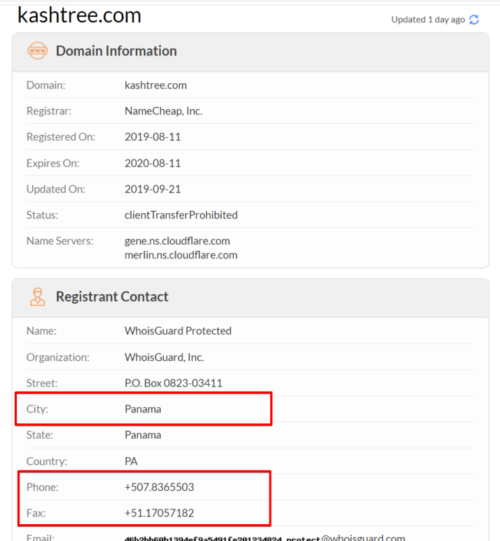Viewport: 500px width, 541px height.
Task: Click the street P.O. Box 0823-03411
Action: [x=174, y=383]
